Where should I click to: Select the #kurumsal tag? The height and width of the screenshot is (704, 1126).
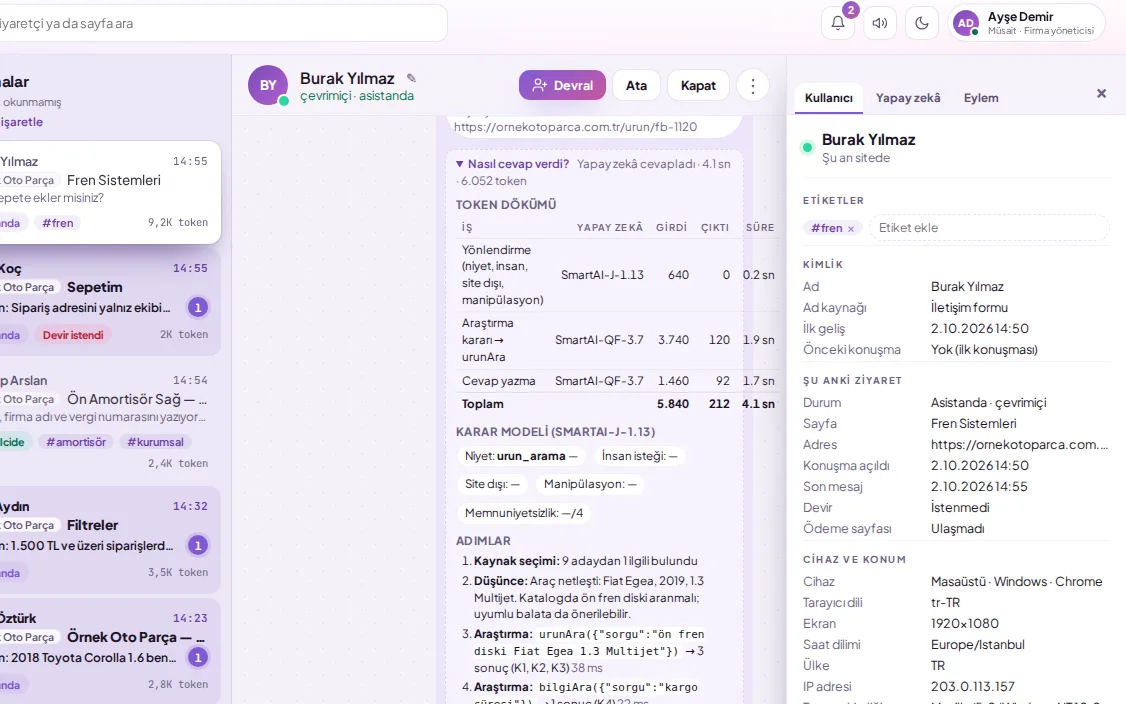[x=155, y=442]
